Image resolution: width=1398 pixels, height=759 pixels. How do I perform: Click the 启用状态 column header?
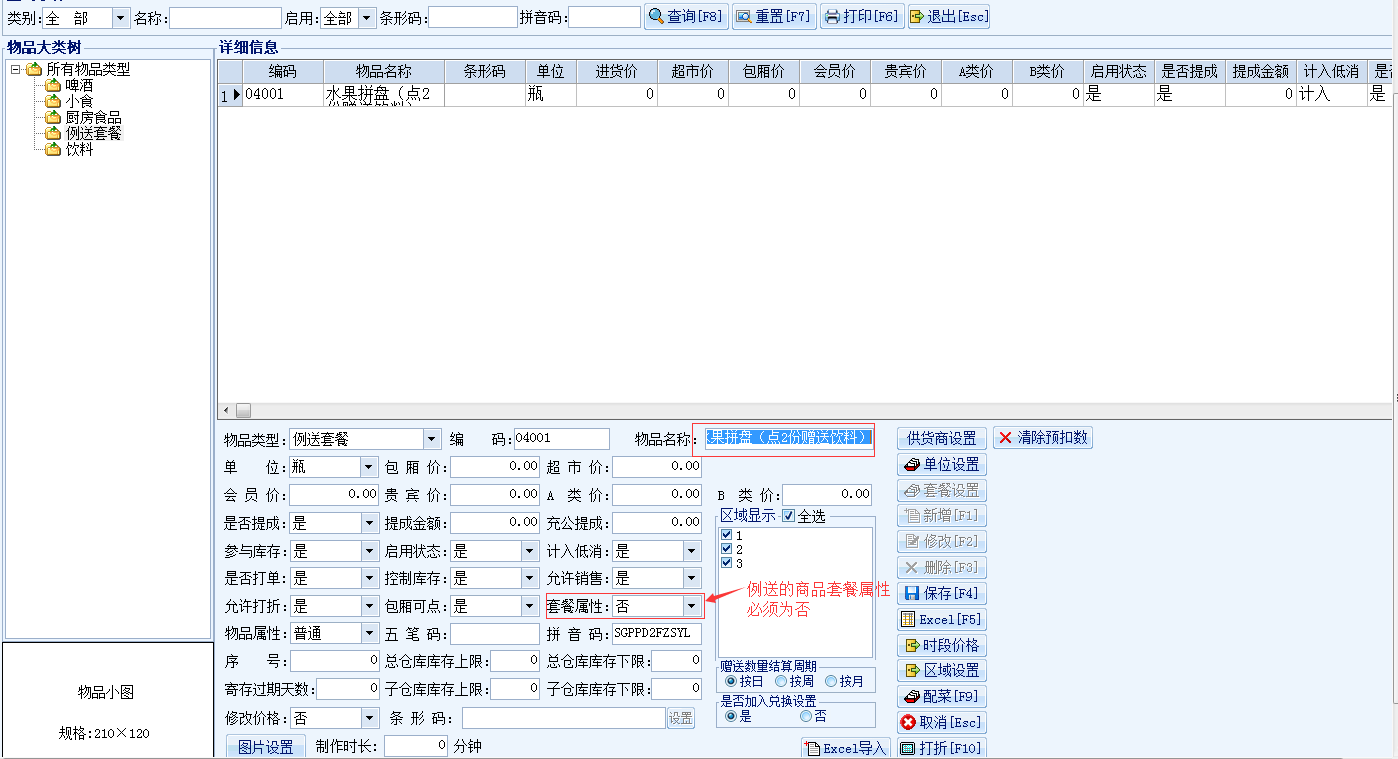[x=1118, y=72]
